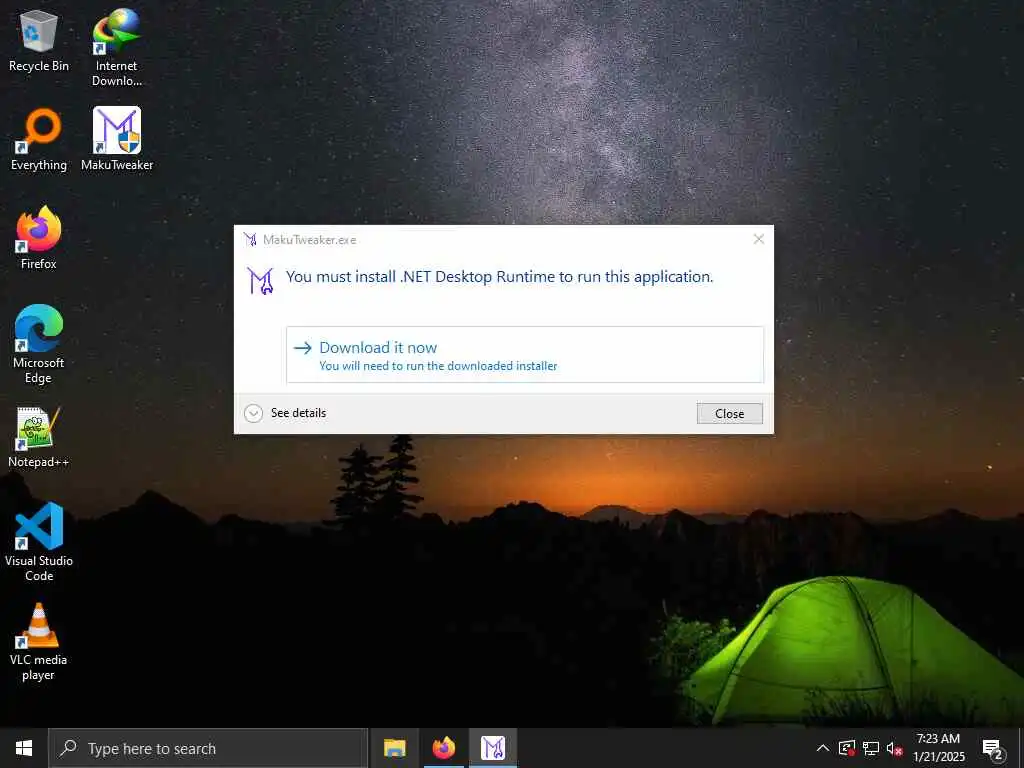The height and width of the screenshot is (768, 1024).
Task: Open the clock showing 7:23 AM
Action: (938, 748)
